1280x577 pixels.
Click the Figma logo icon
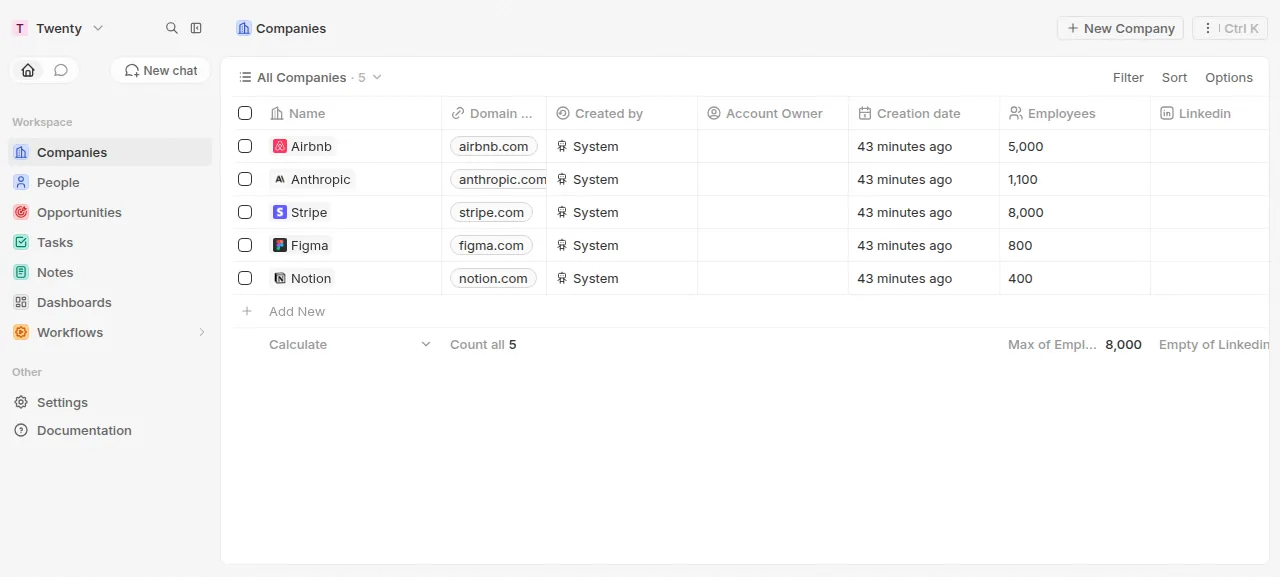[x=280, y=245]
